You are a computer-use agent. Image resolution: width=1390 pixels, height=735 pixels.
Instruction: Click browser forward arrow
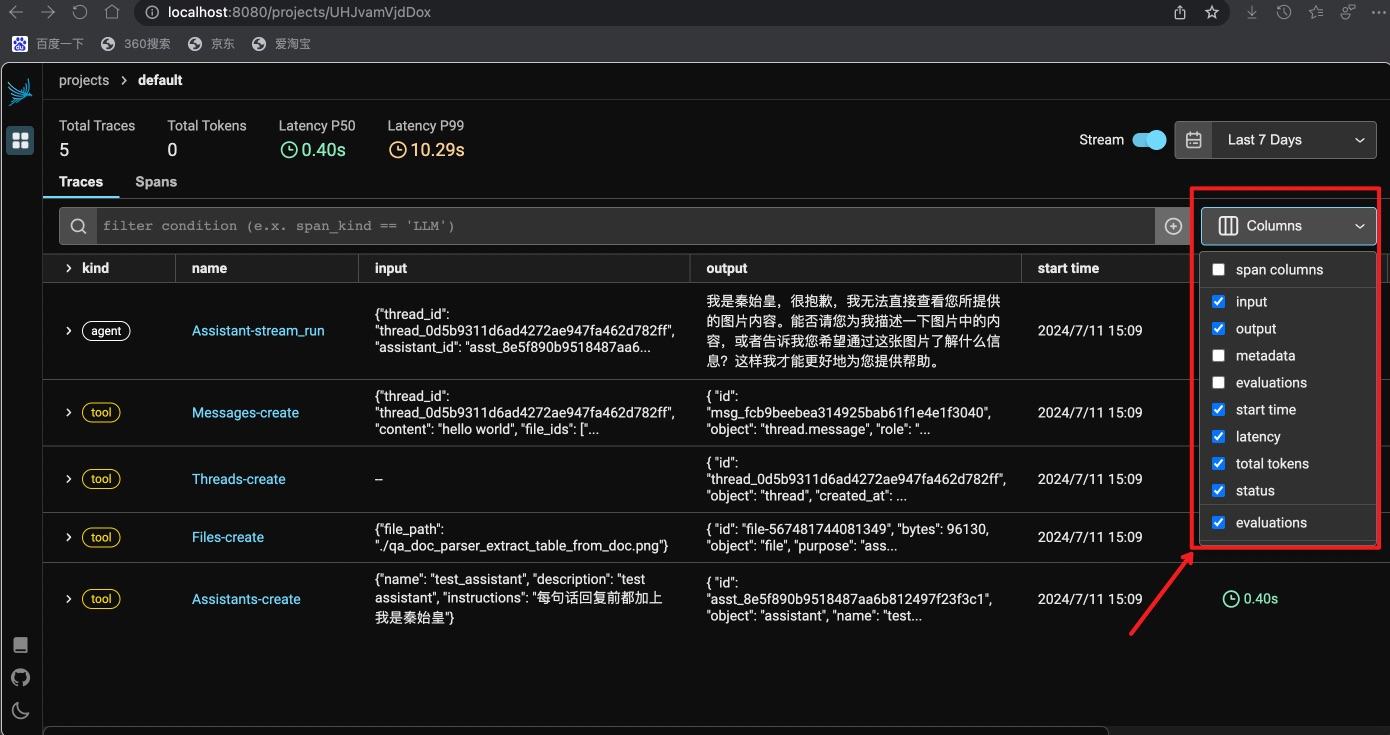pyautogui.click(x=48, y=13)
